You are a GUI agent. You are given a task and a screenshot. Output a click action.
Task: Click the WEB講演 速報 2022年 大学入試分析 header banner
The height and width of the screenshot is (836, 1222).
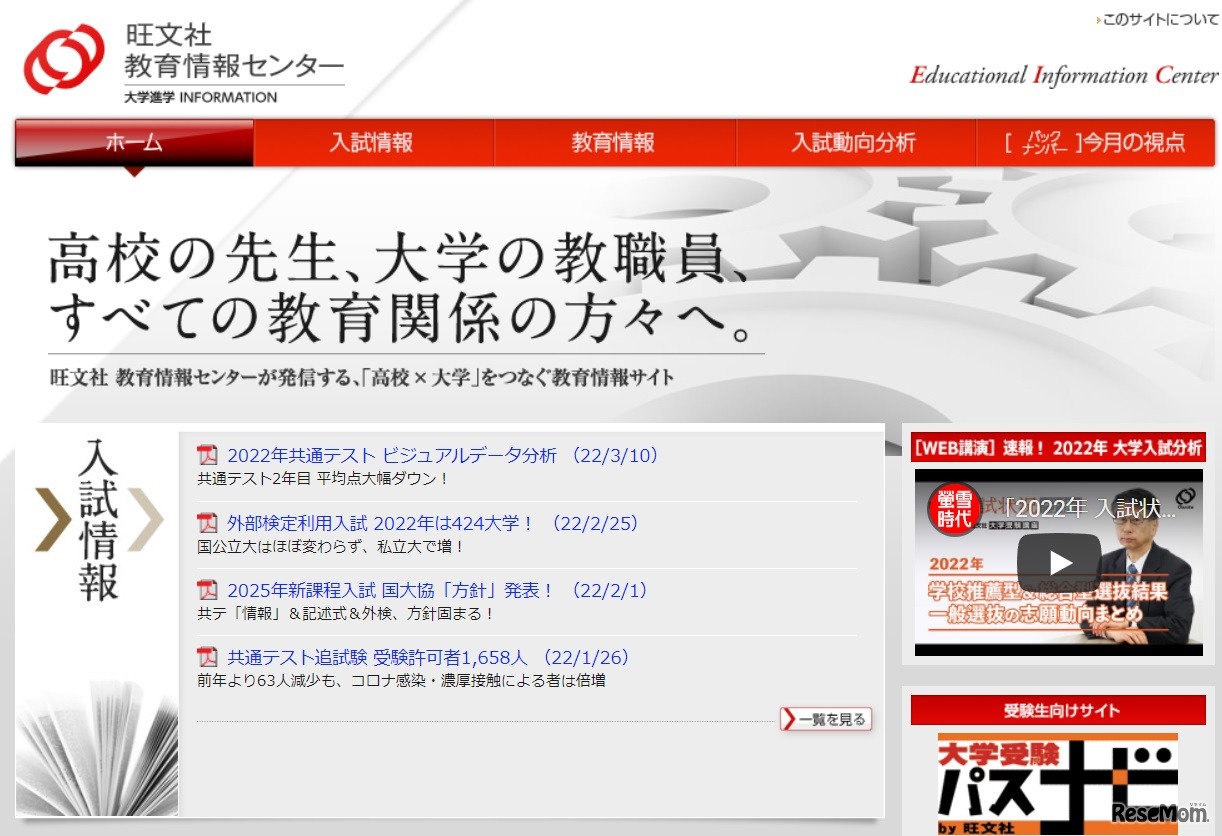click(1056, 450)
